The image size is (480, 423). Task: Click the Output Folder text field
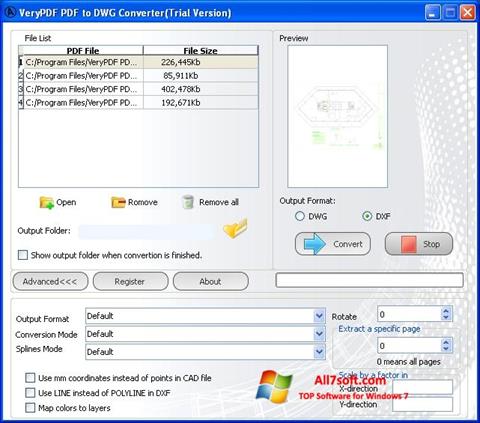tap(147, 231)
